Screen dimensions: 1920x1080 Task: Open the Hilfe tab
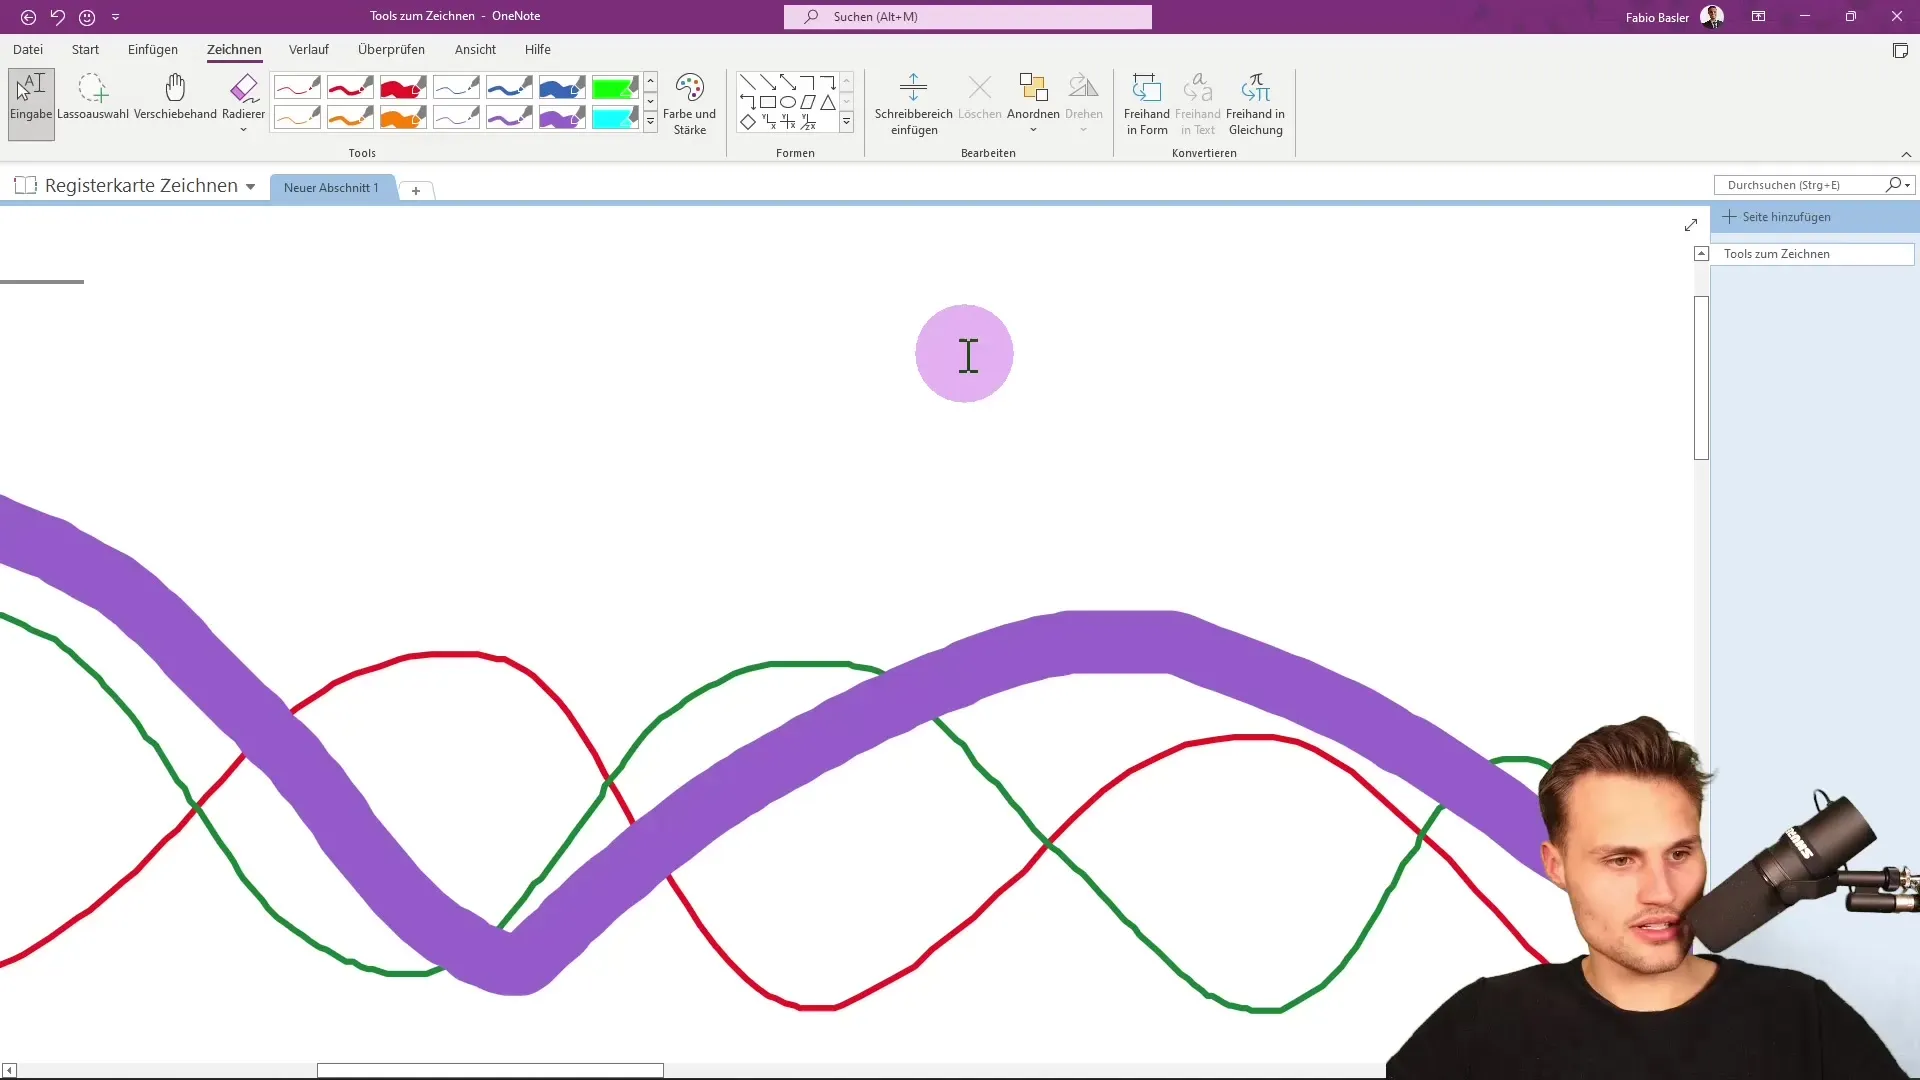(538, 49)
